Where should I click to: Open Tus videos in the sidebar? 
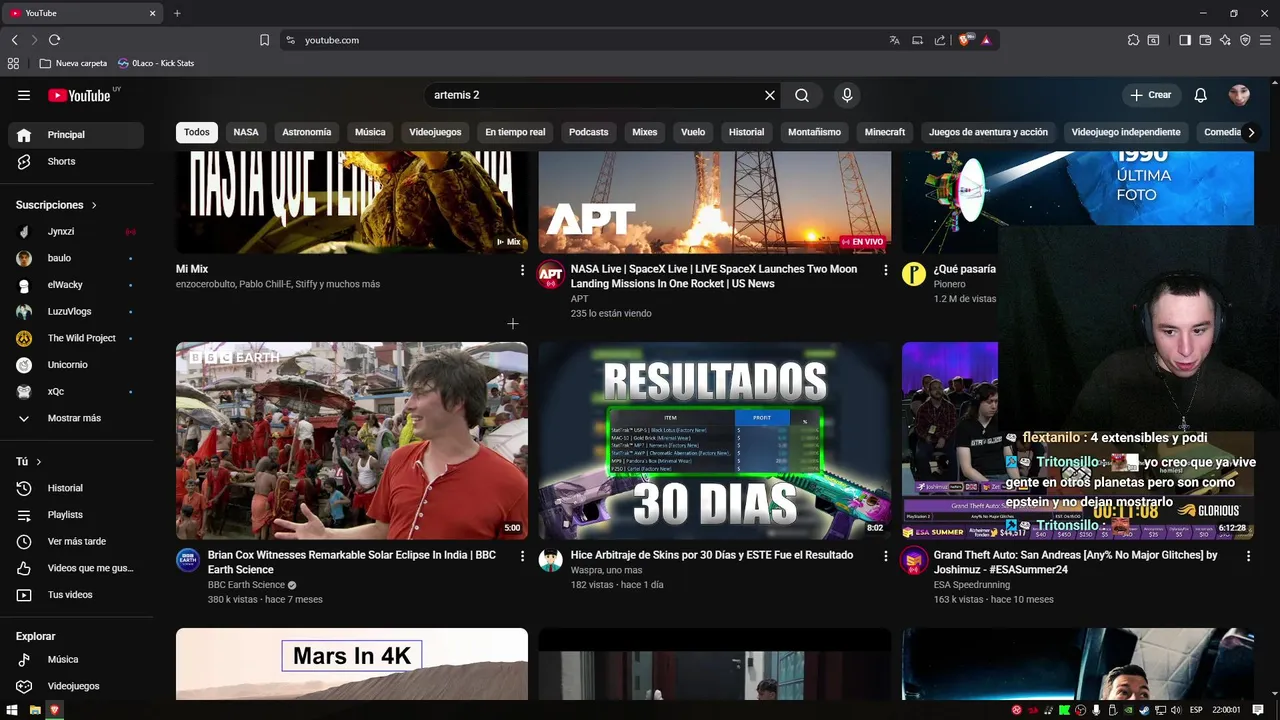[76, 595]
